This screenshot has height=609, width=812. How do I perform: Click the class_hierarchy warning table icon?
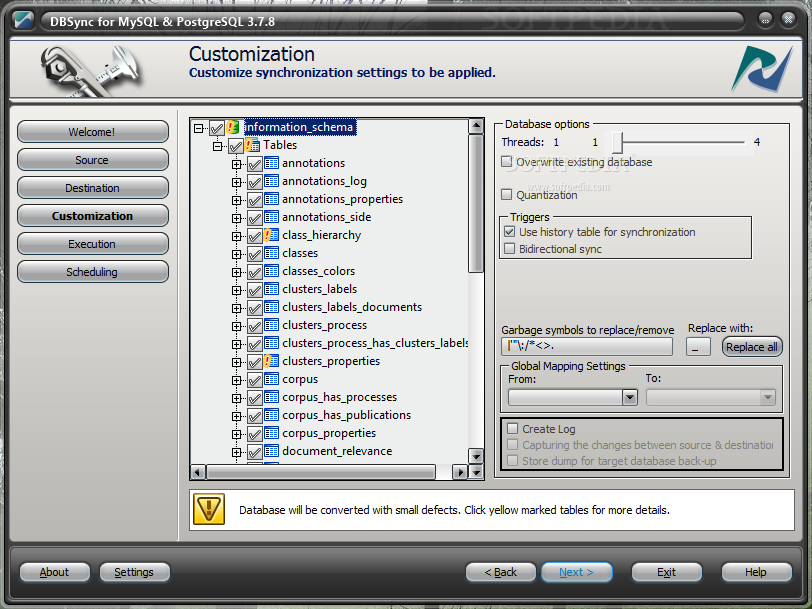[271, 235]
